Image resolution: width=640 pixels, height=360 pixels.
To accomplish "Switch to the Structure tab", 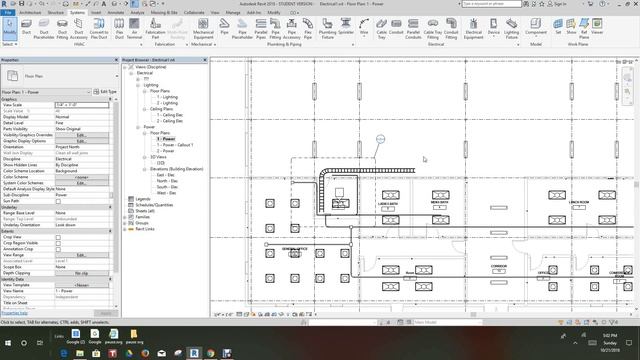I will tap(56, 13).
